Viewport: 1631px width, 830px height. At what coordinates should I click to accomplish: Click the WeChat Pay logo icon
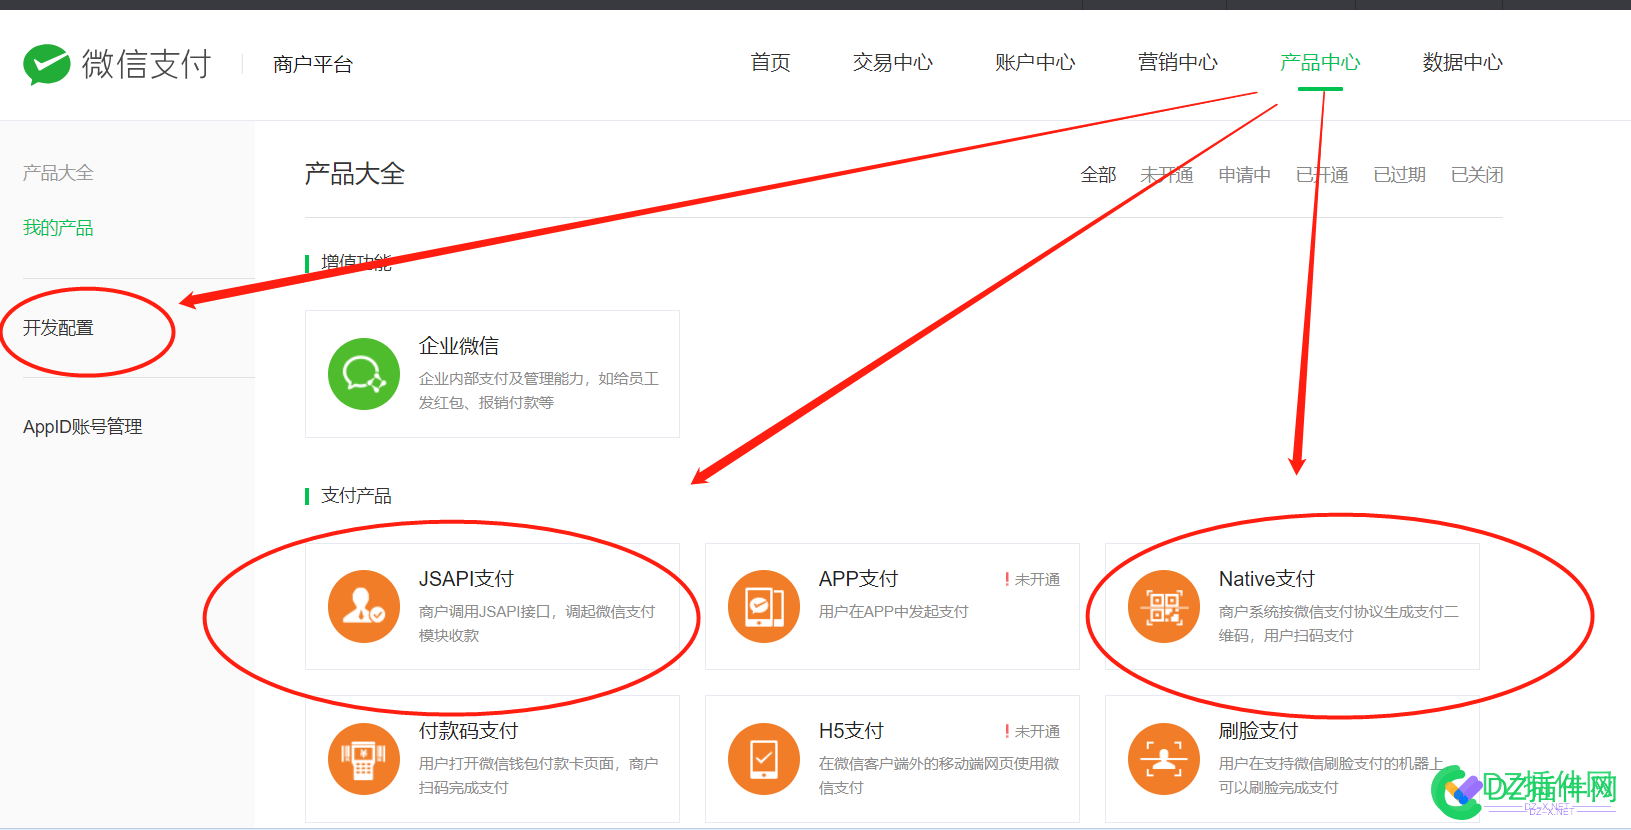pos(46,64)
